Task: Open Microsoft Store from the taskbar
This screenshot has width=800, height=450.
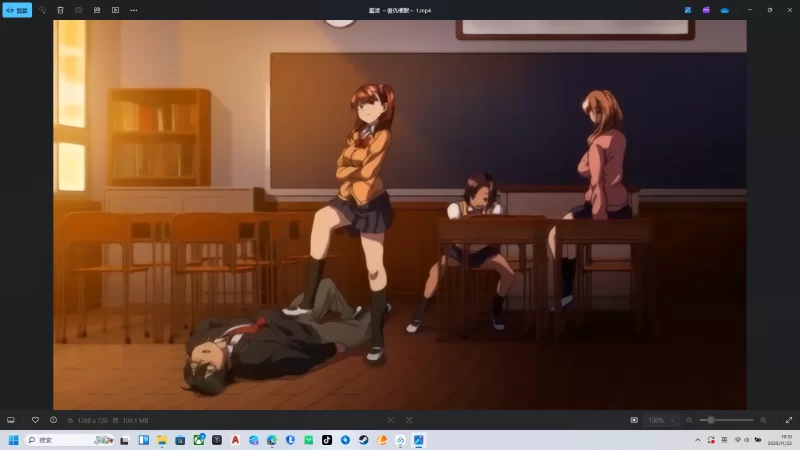Action: point(180,440)
